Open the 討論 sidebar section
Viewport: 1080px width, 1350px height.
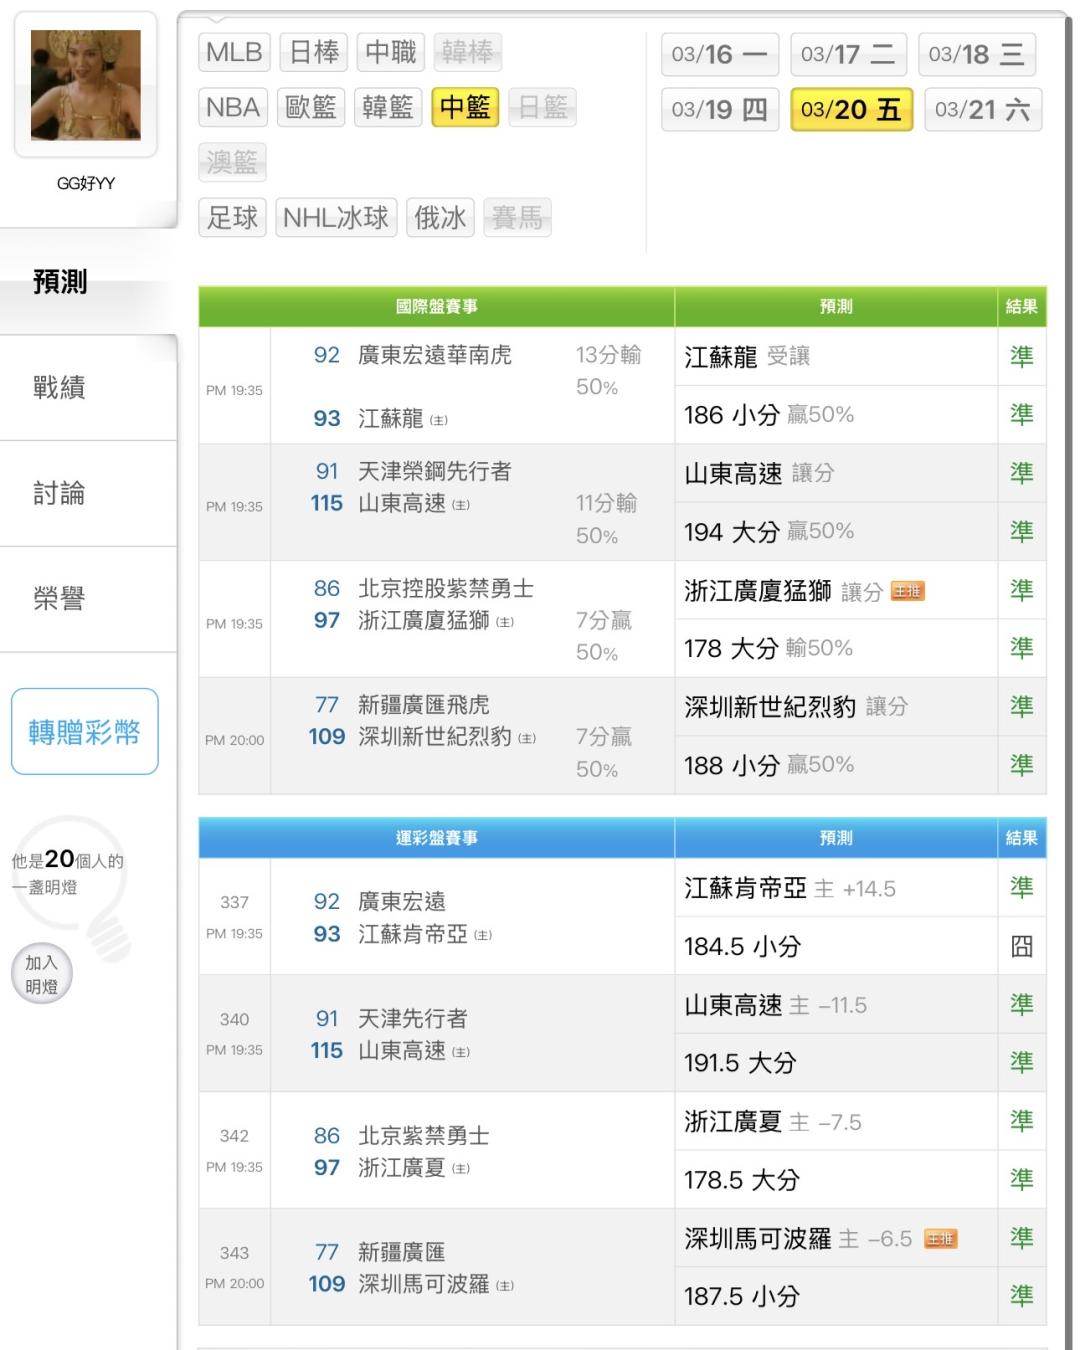[60, 493]
